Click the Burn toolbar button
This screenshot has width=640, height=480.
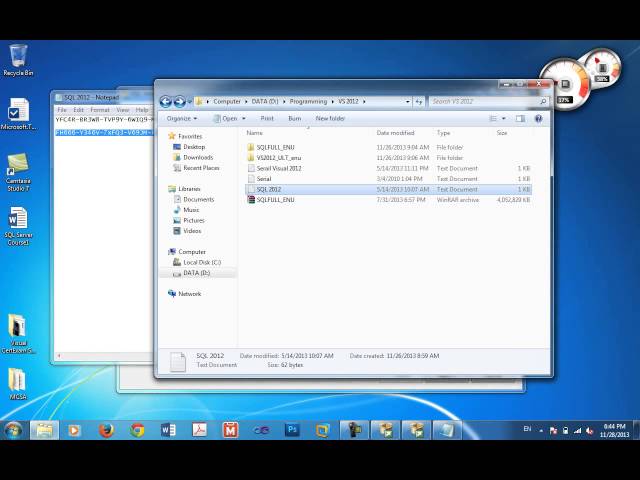pyautogui.click(x=294, y=119)
